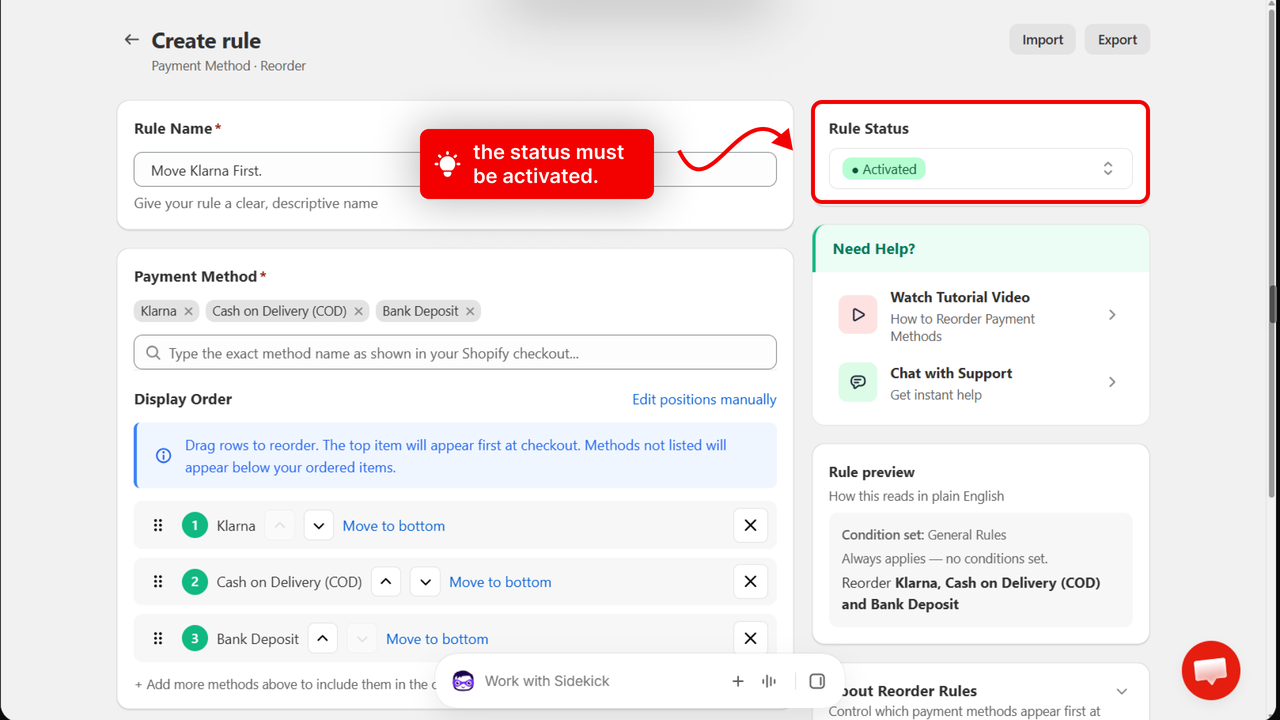Viewport: 1280px width, 720px height.
Task: Click the tutorial video play icon
Action: pyautogui.click(x=858, y=315)
